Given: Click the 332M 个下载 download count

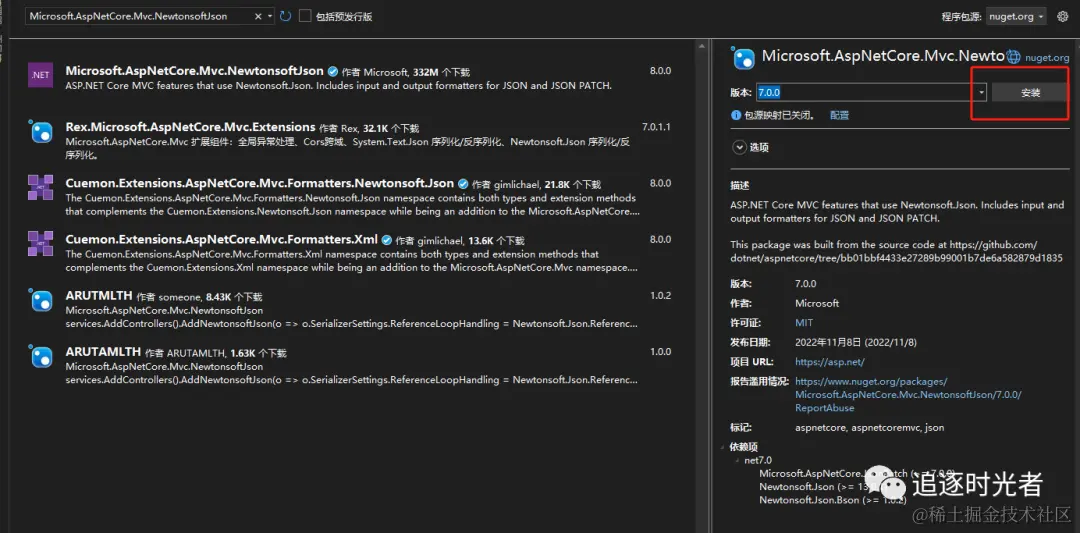Looking at the screenshot, I should point(442,72).
